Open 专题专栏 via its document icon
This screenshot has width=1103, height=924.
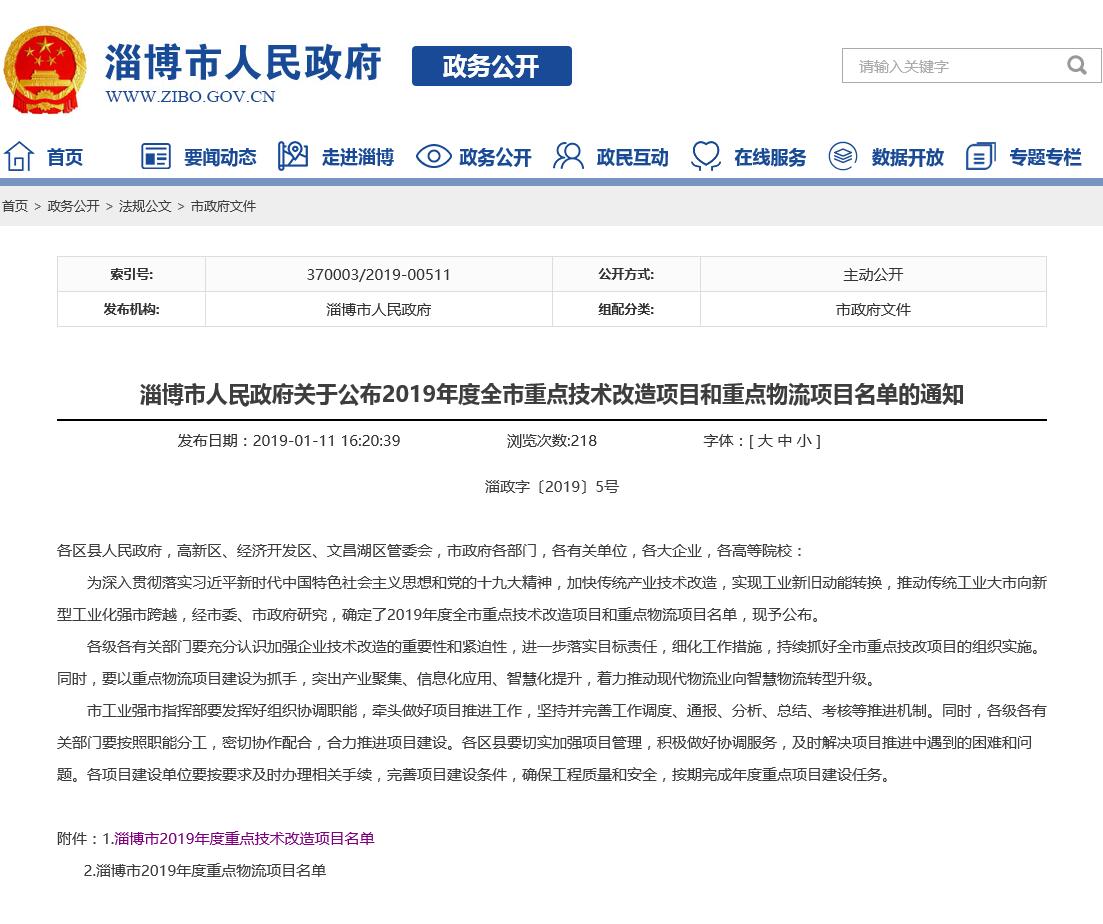coord(980,156)
